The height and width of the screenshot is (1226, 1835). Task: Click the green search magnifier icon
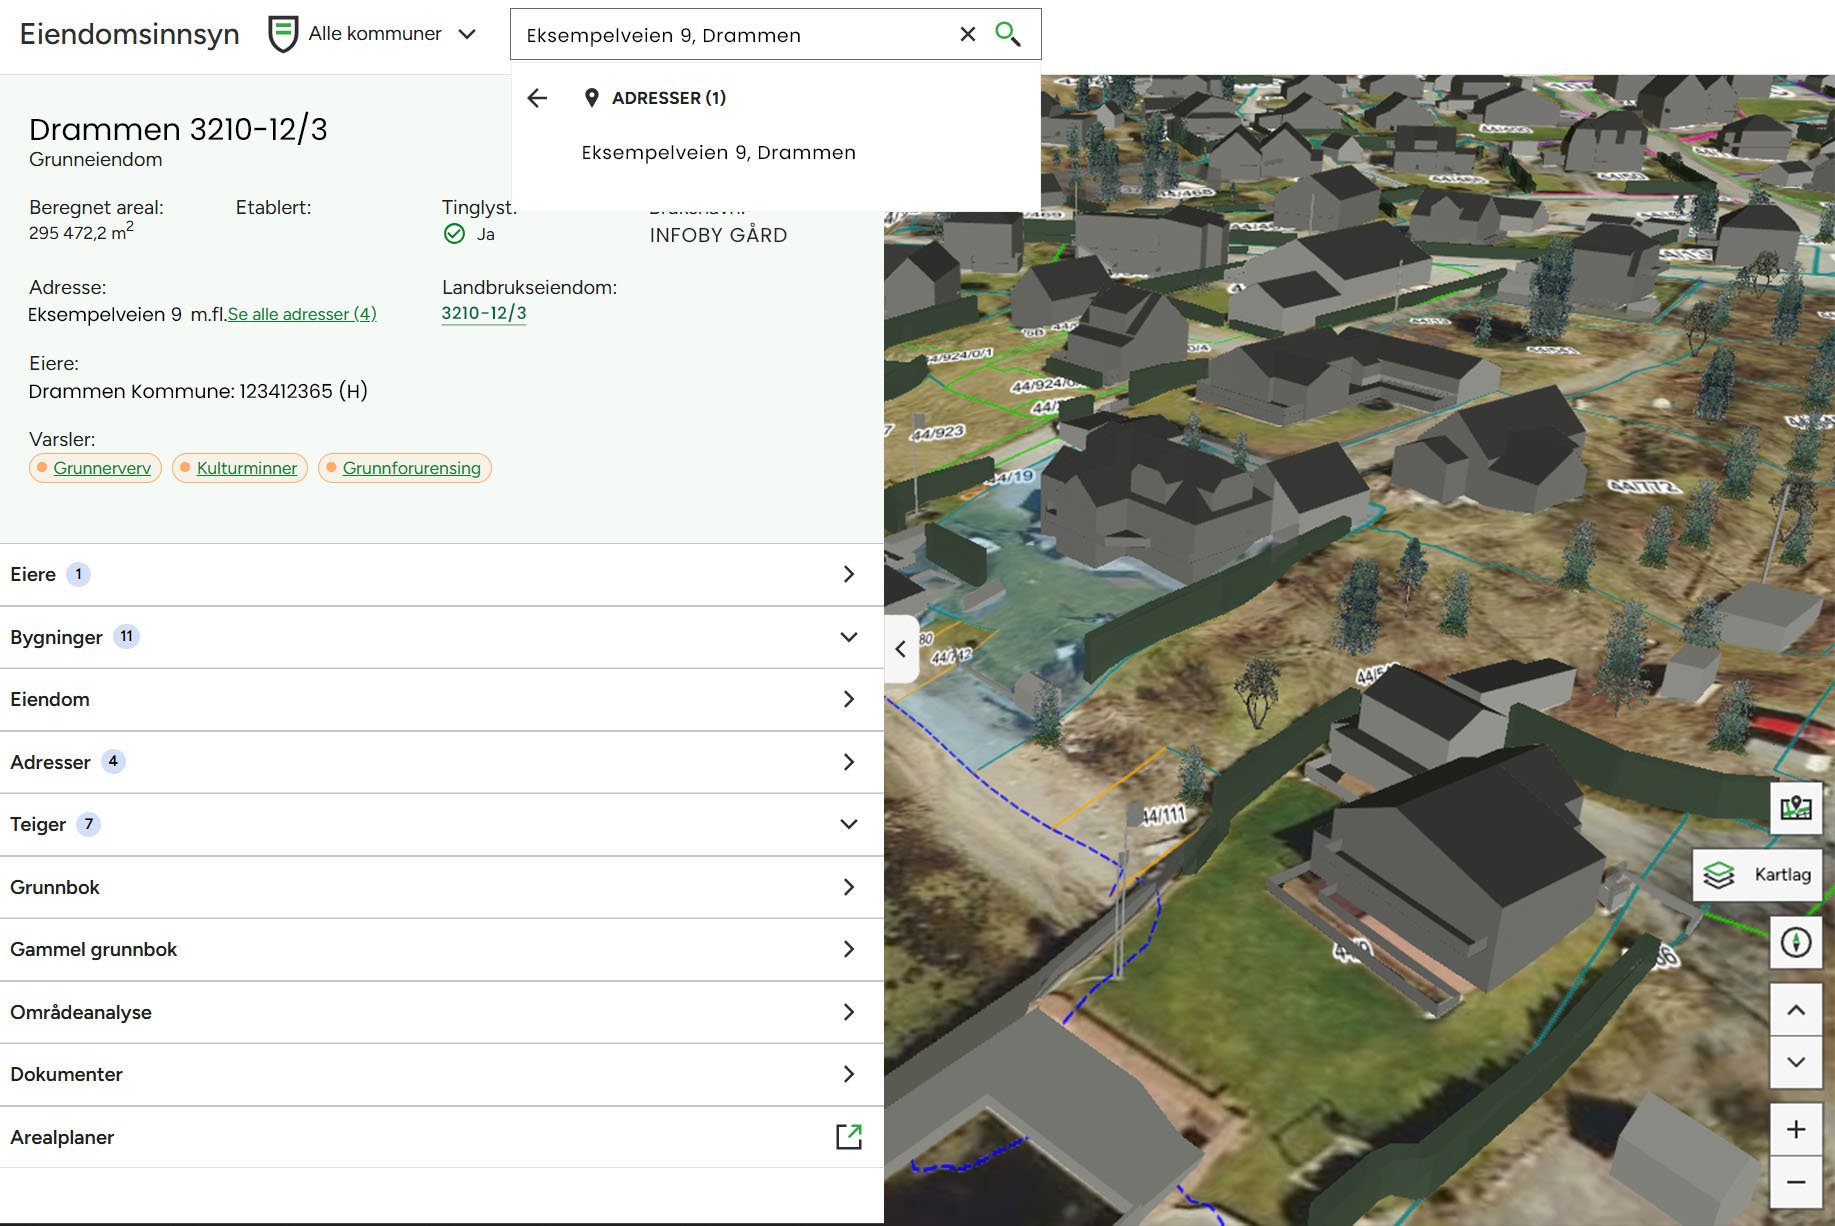click(x=1008, y=34)
